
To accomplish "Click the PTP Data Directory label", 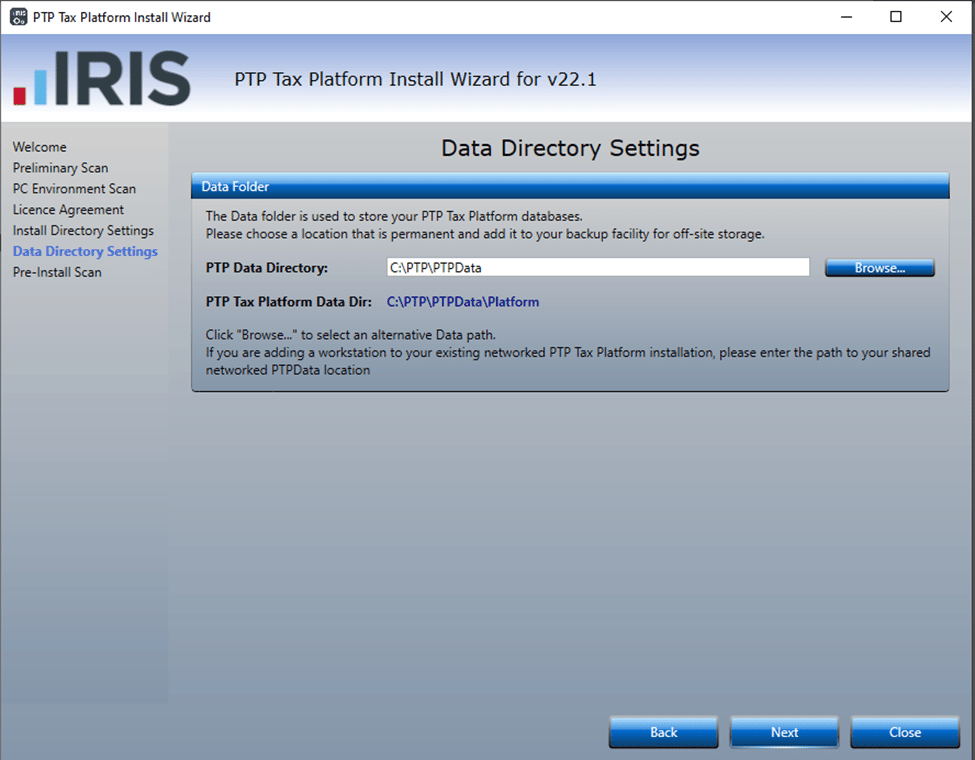I will coord(267,268).
